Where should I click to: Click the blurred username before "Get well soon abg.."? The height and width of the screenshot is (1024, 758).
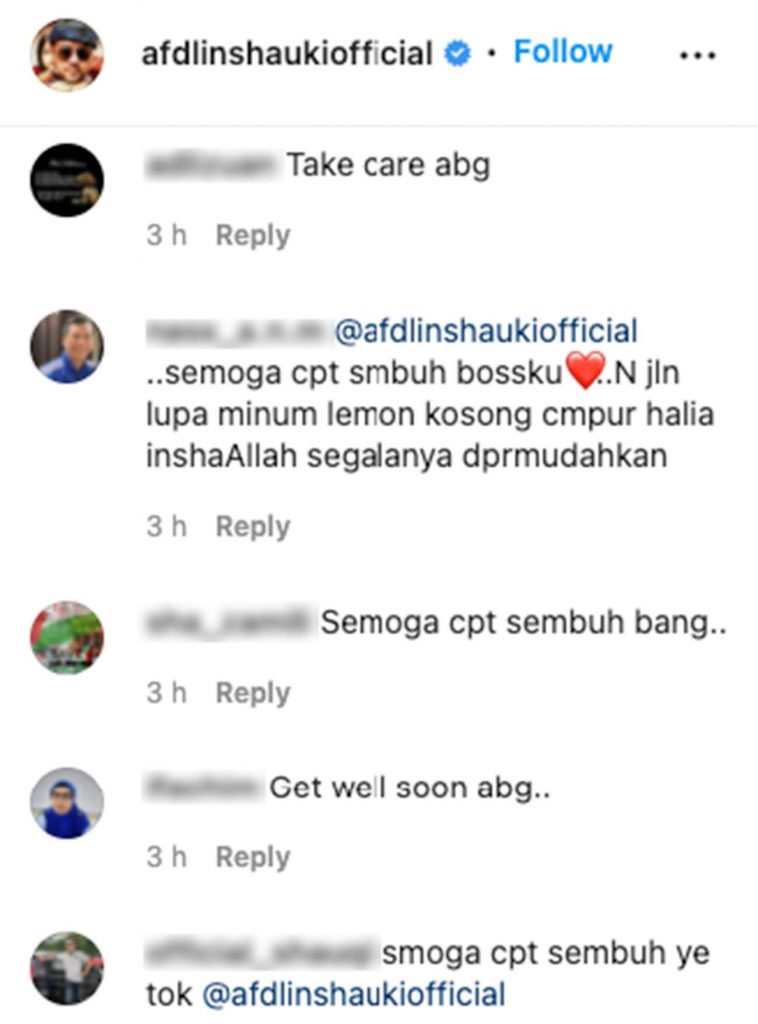[x=202, y=787]
